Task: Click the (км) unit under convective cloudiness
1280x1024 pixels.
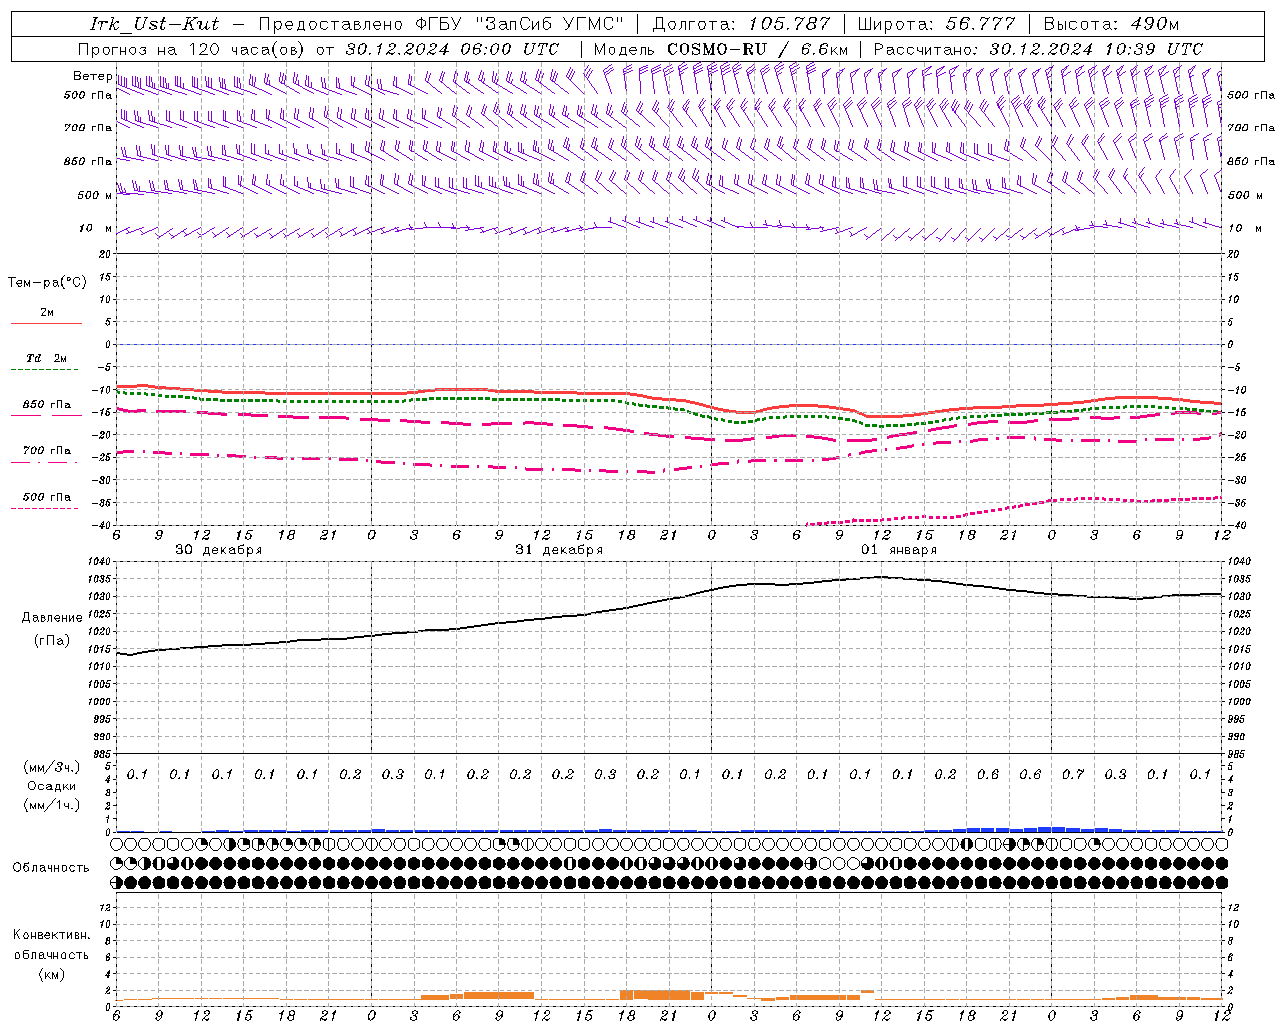Action: click(x=52, y=974)
